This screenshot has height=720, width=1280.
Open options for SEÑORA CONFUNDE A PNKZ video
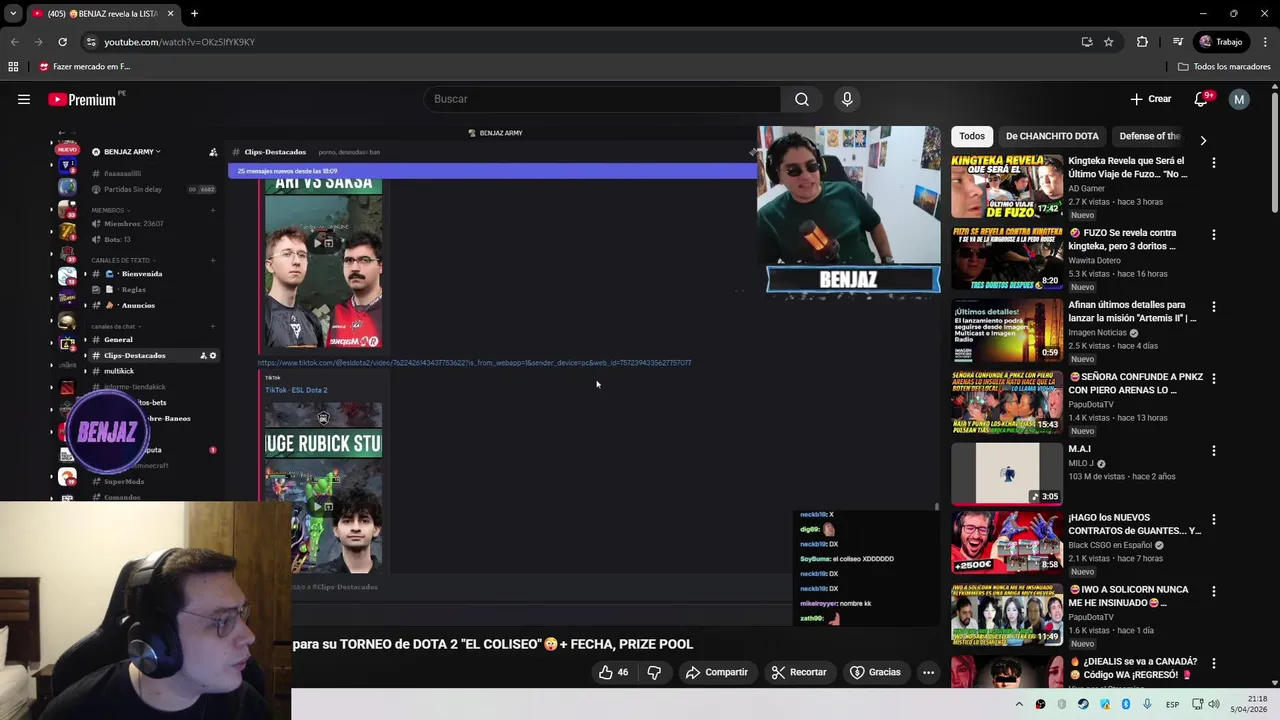1214,378
